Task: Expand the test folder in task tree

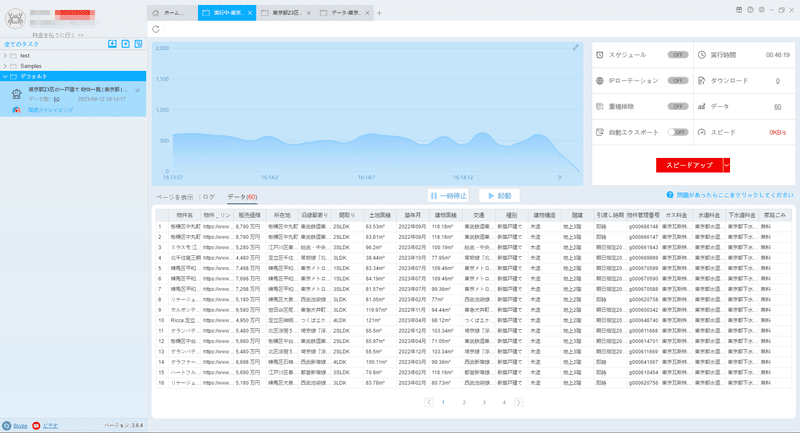Action: point(5,56)
